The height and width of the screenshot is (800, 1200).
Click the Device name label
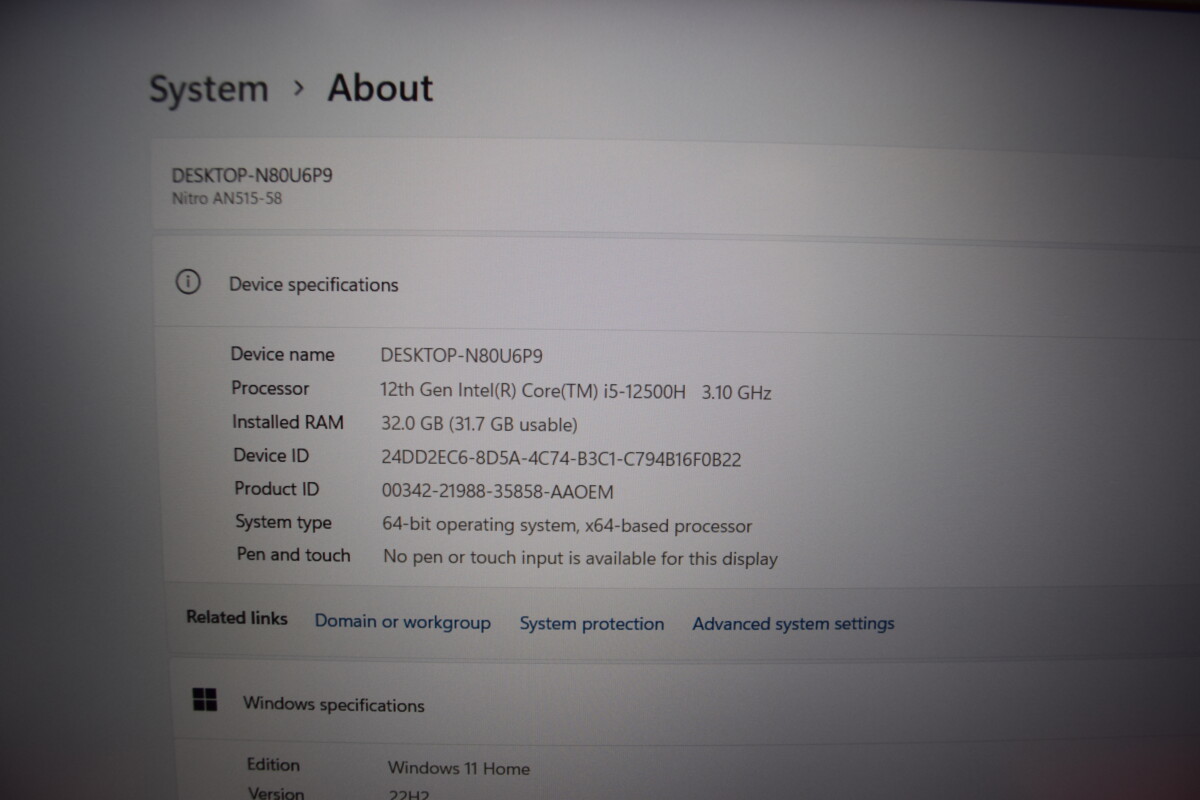coord(283,354)
